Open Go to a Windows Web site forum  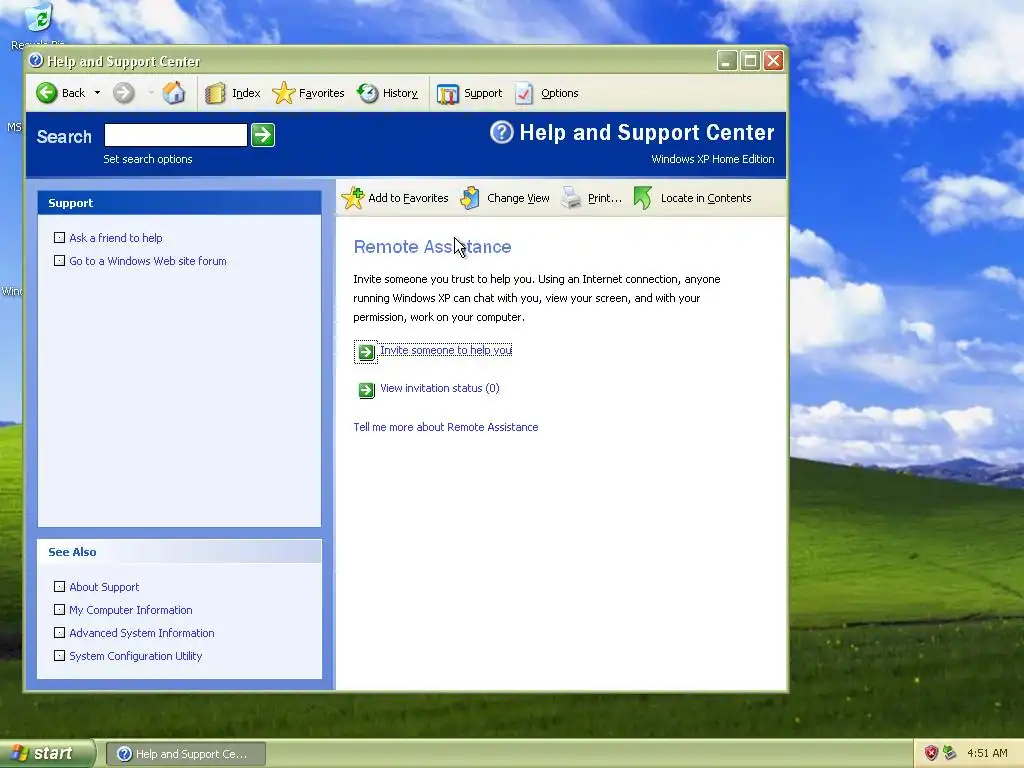pyautogui.click(x=148, y=261)
